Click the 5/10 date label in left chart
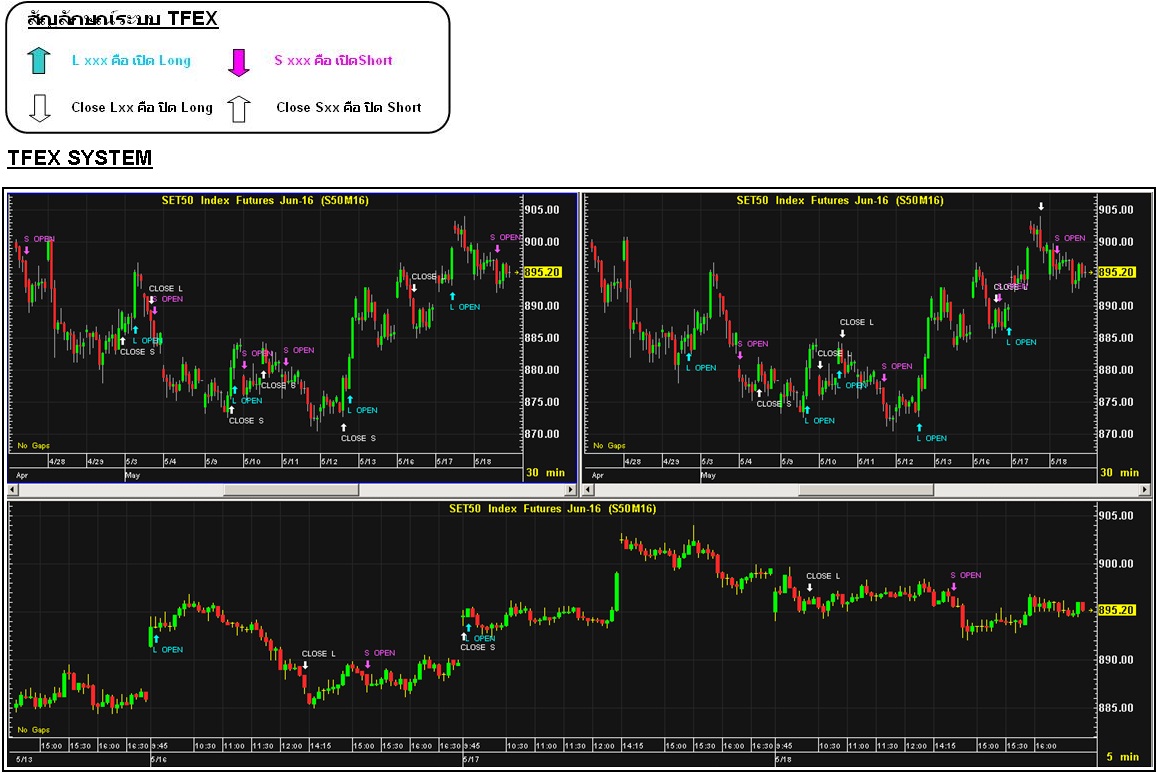 coord(252,462)
